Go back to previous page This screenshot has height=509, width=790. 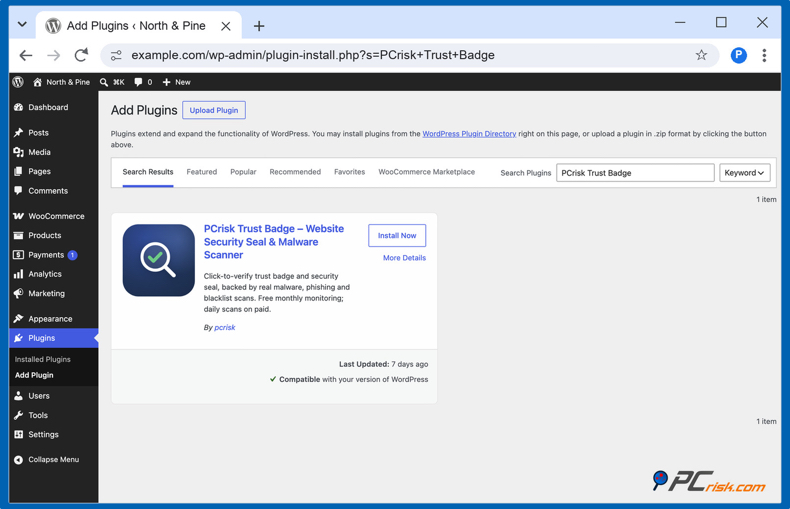[x=26, y=55]
